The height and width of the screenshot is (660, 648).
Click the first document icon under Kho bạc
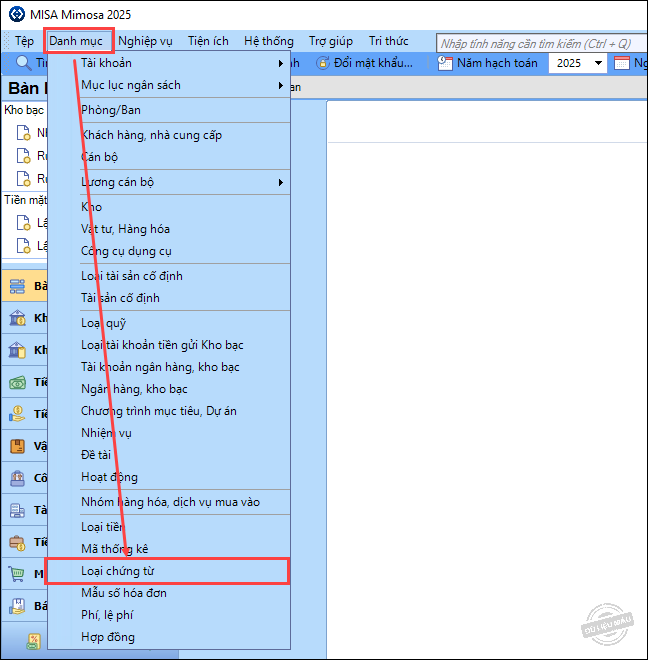pyautogui.click(x=23, y=133)
